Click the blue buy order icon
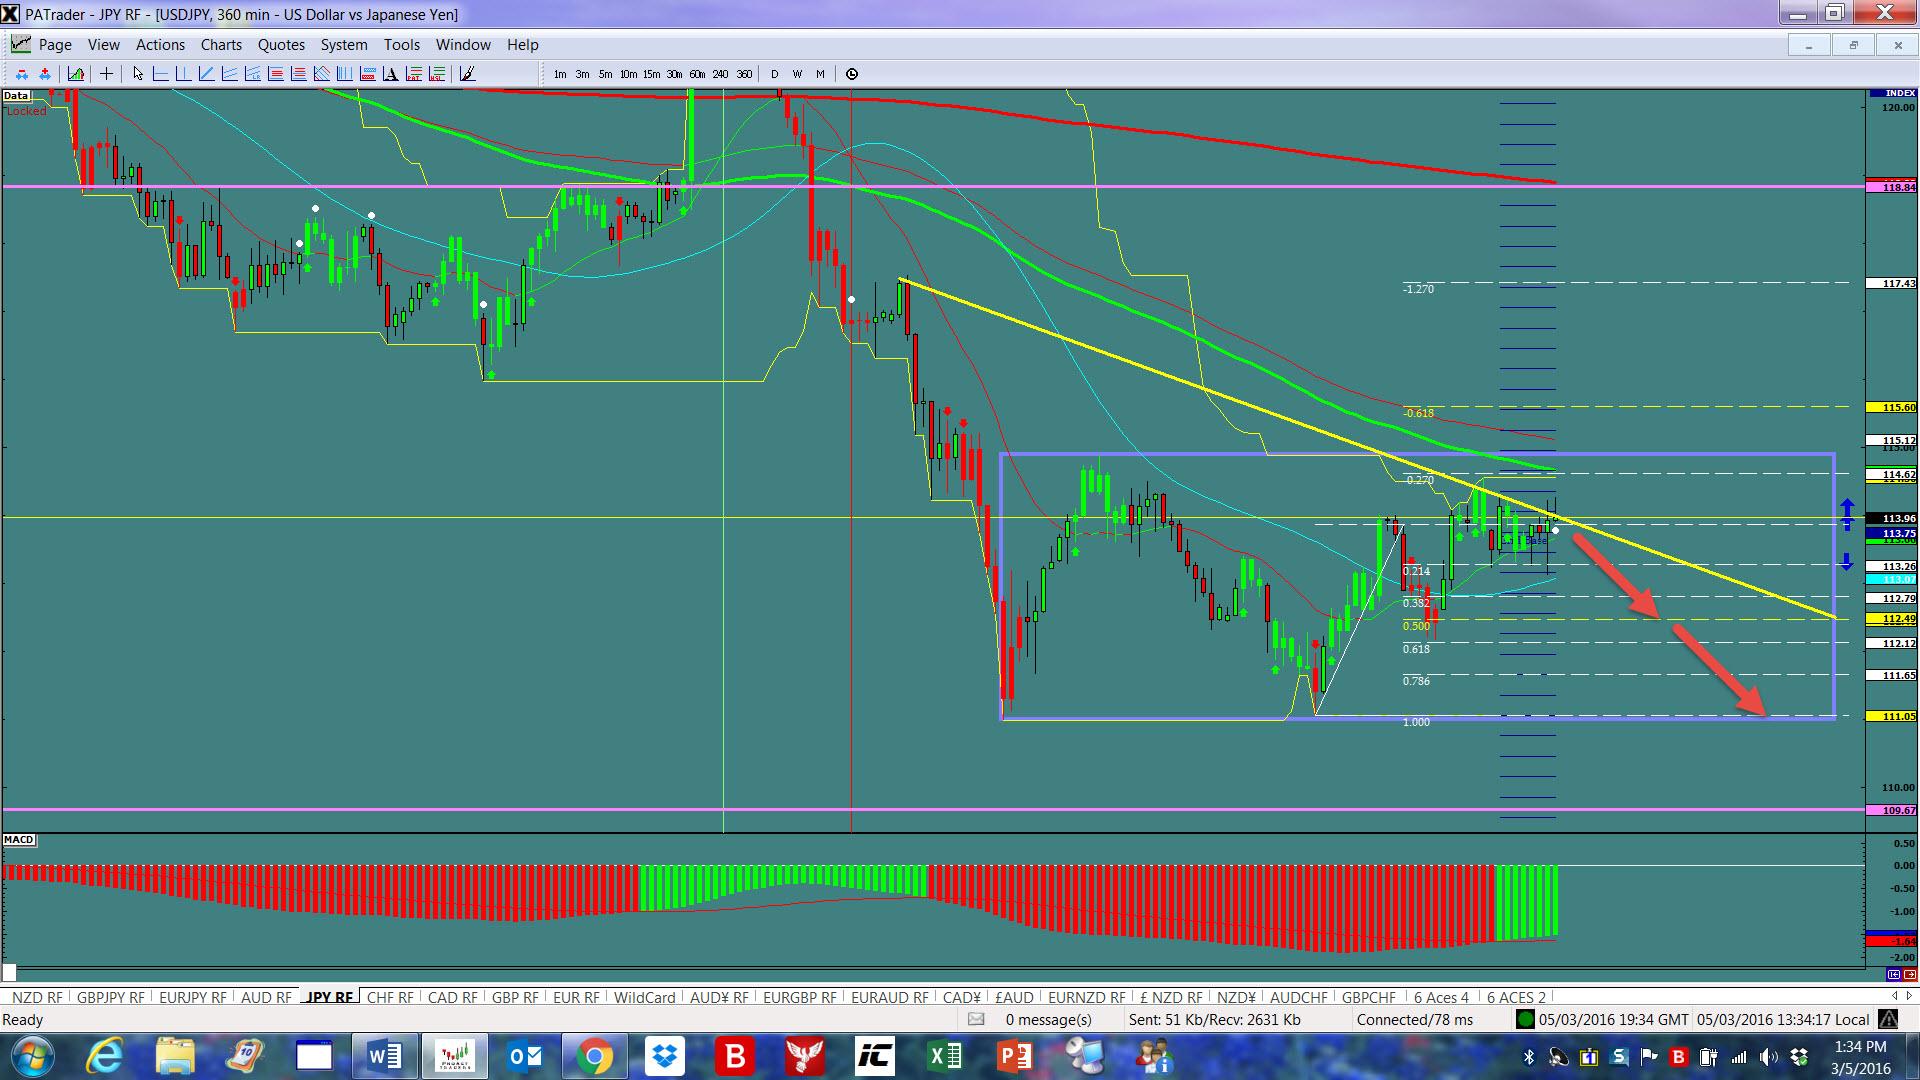Viewport: 1920px width, 1080px height. click(x=45, y=74)
